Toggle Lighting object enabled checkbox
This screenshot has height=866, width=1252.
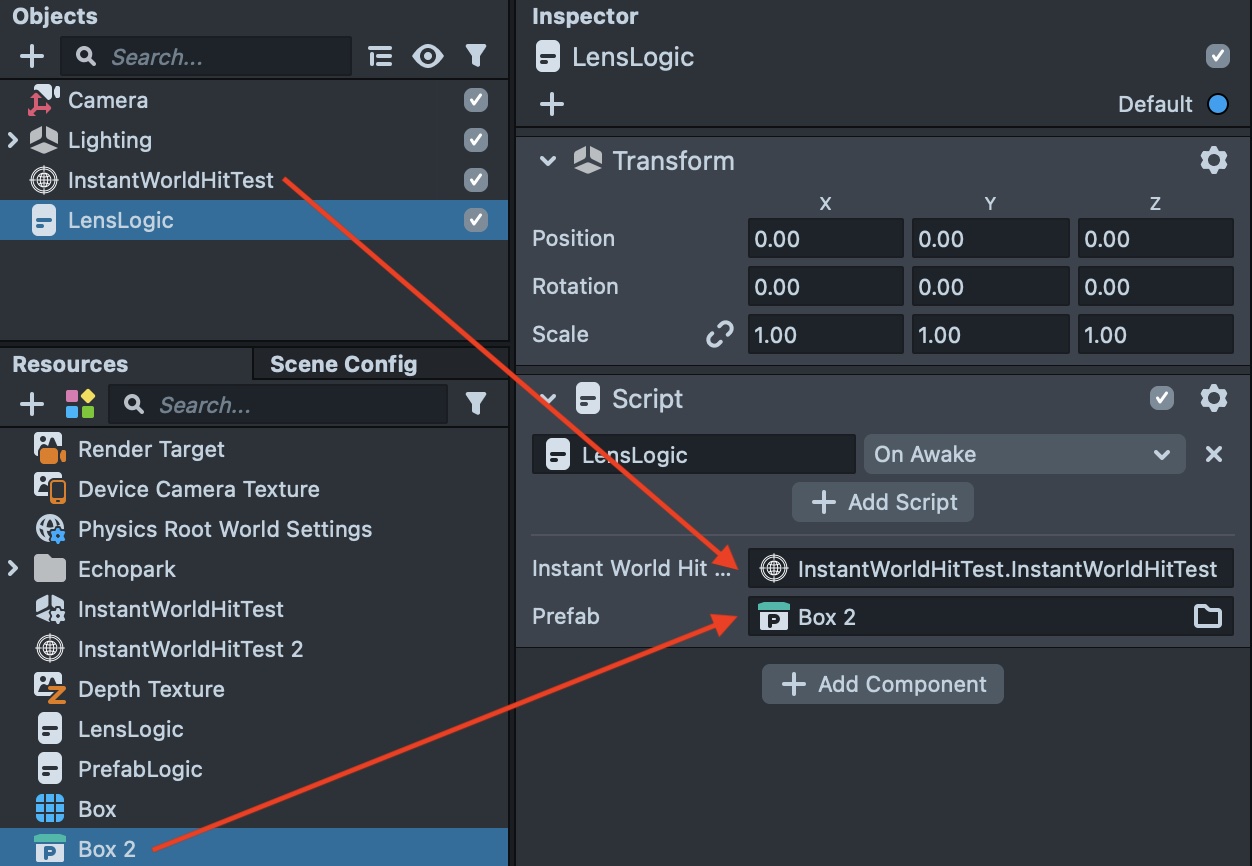click(x=476, y=140)
